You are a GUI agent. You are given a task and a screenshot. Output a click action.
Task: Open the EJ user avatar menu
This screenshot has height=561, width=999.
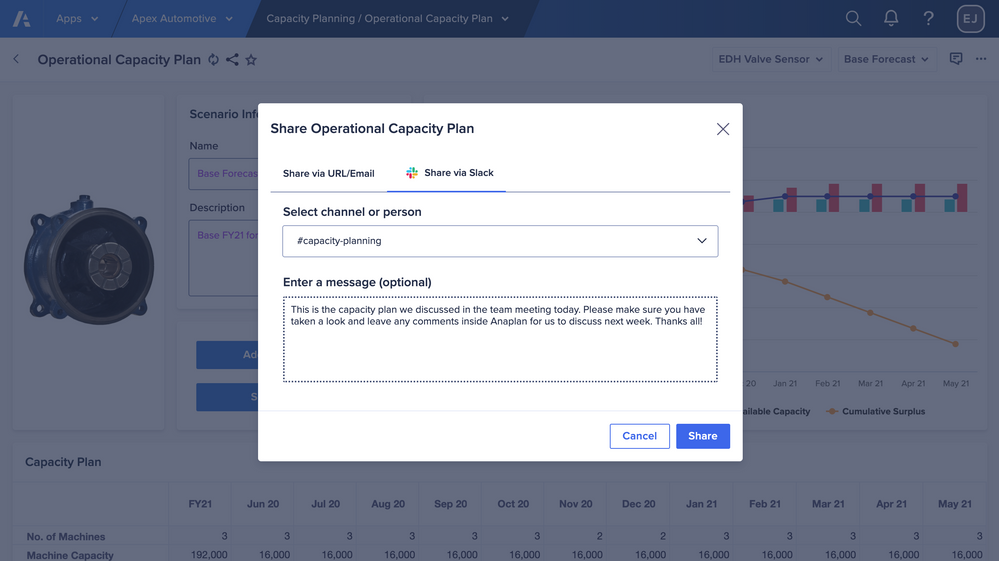click(970, 19)
